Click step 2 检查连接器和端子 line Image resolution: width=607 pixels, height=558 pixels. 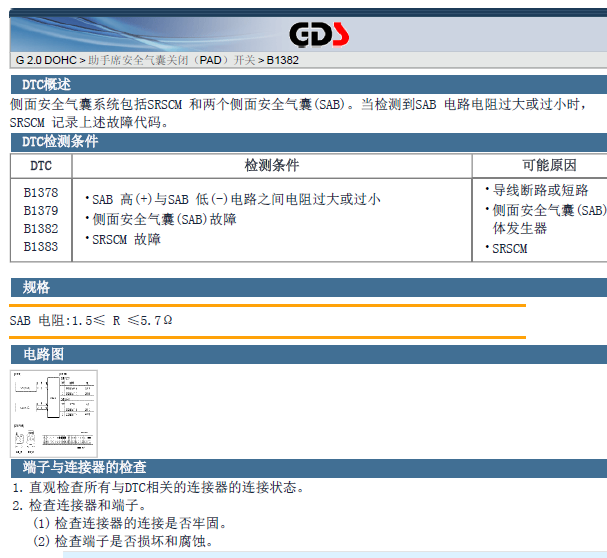click(x=79, y=506)
